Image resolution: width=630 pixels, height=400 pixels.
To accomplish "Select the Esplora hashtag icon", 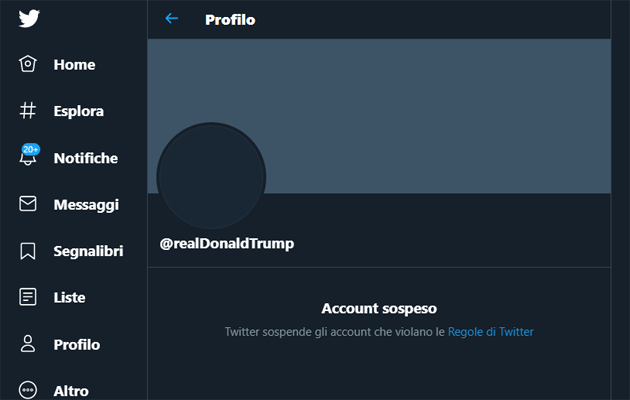I will (x=28, y=111).
